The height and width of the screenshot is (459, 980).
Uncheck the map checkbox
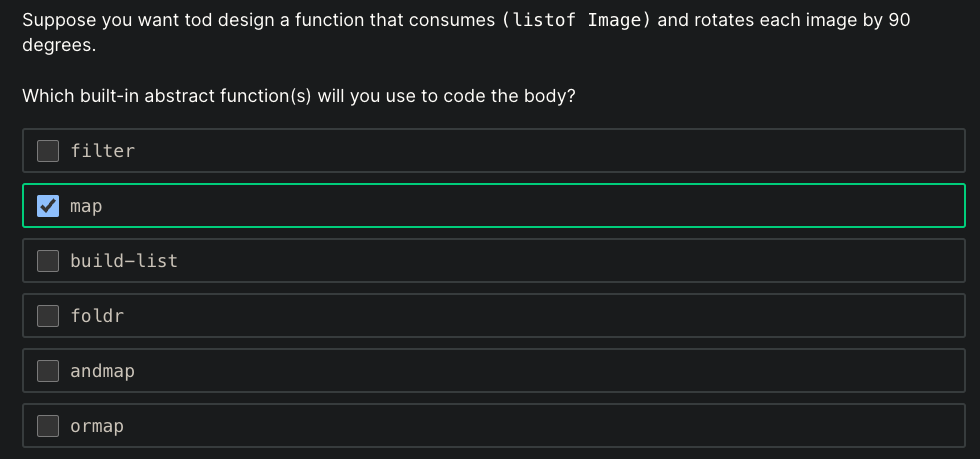tap(48, 206)
